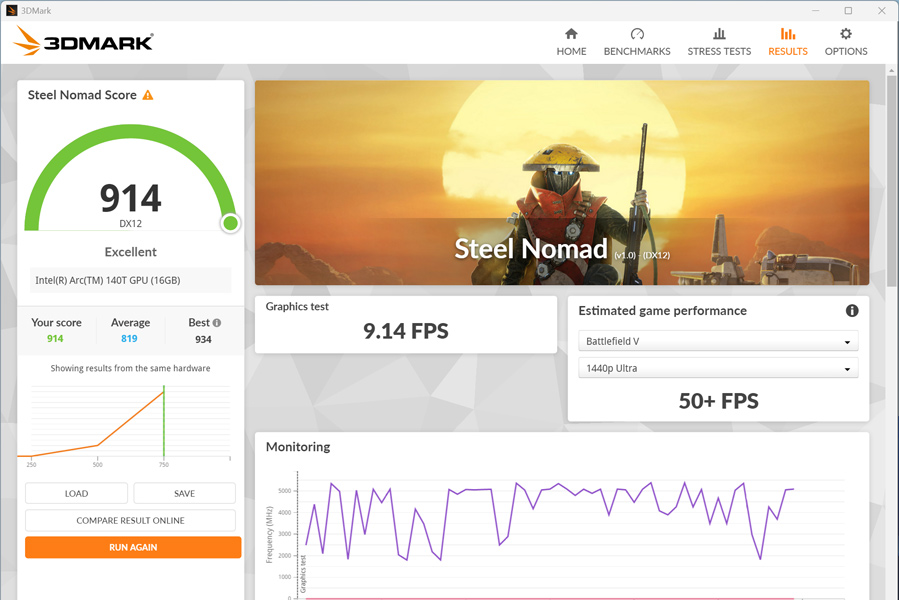Click the Estimated game performance info icon

[852, 311]
